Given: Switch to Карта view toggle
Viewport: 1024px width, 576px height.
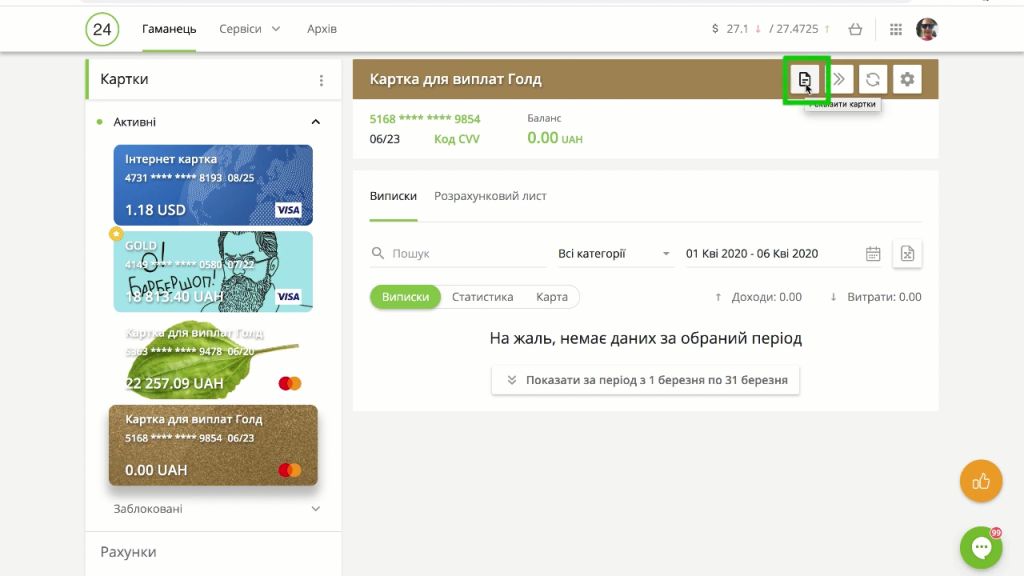Looking at the screenshot, I should point(552,297).
